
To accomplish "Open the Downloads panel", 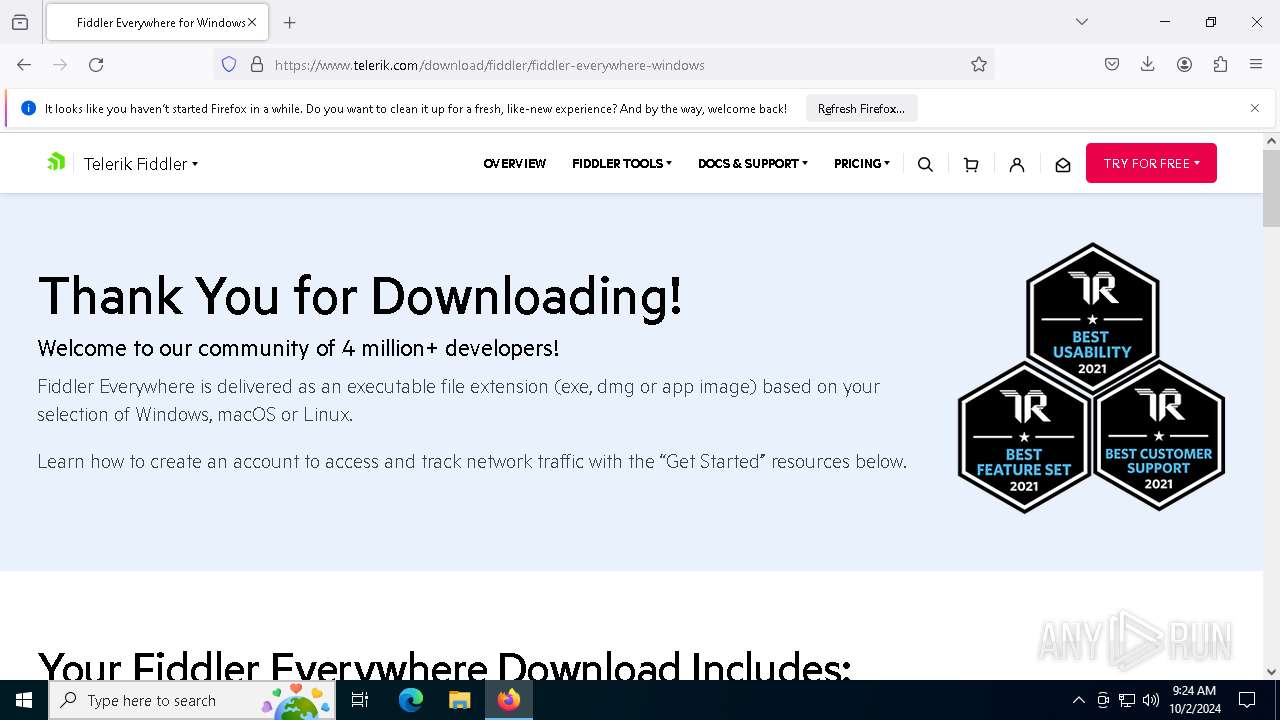I will click(x=1148, y=65).
